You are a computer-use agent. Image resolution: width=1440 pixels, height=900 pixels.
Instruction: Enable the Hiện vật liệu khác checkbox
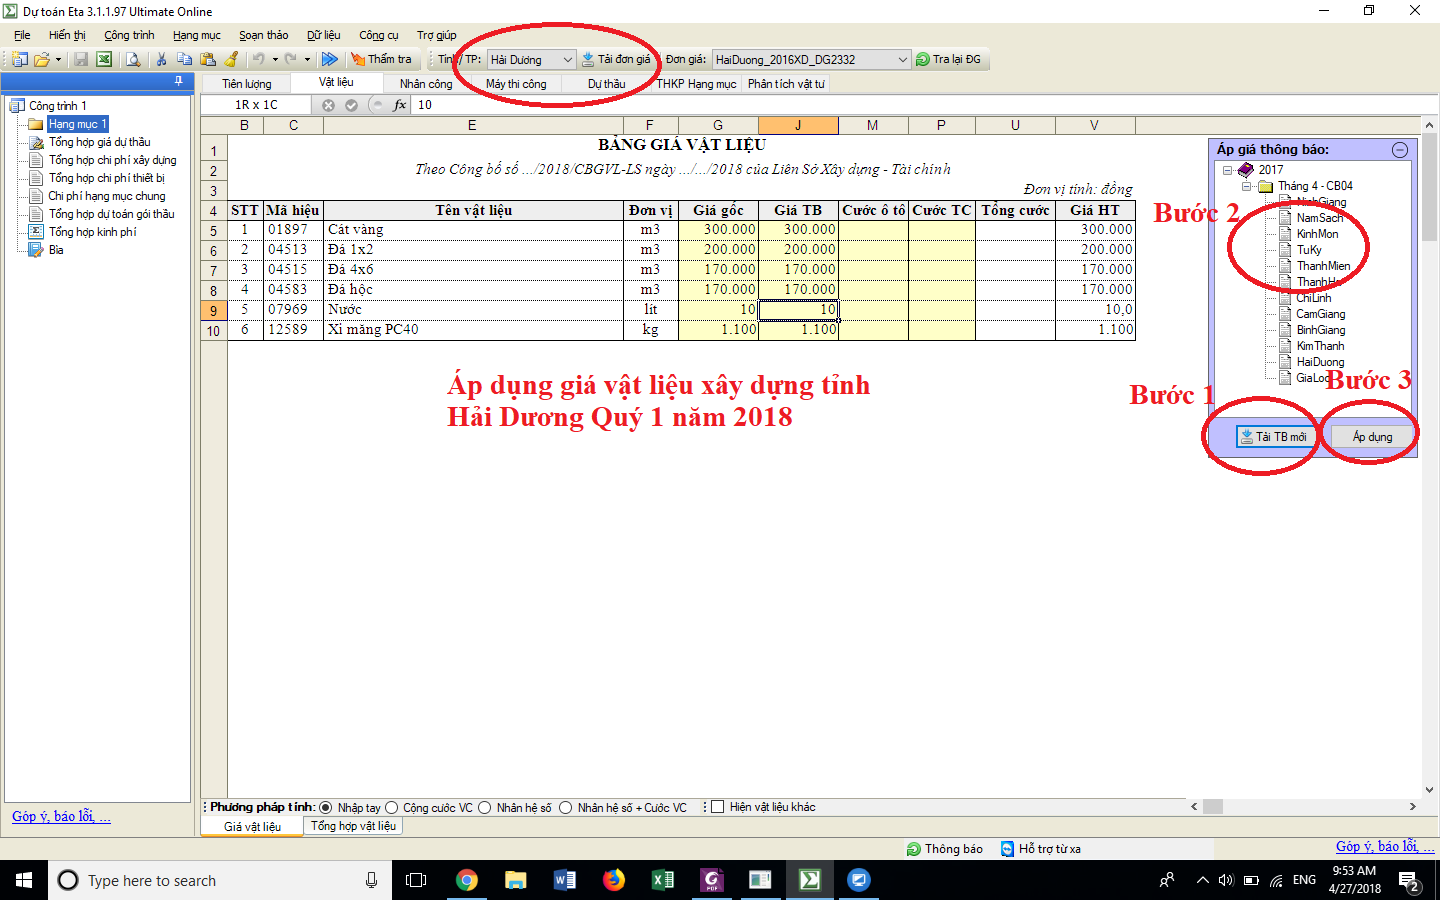click(x=717, y=808)
